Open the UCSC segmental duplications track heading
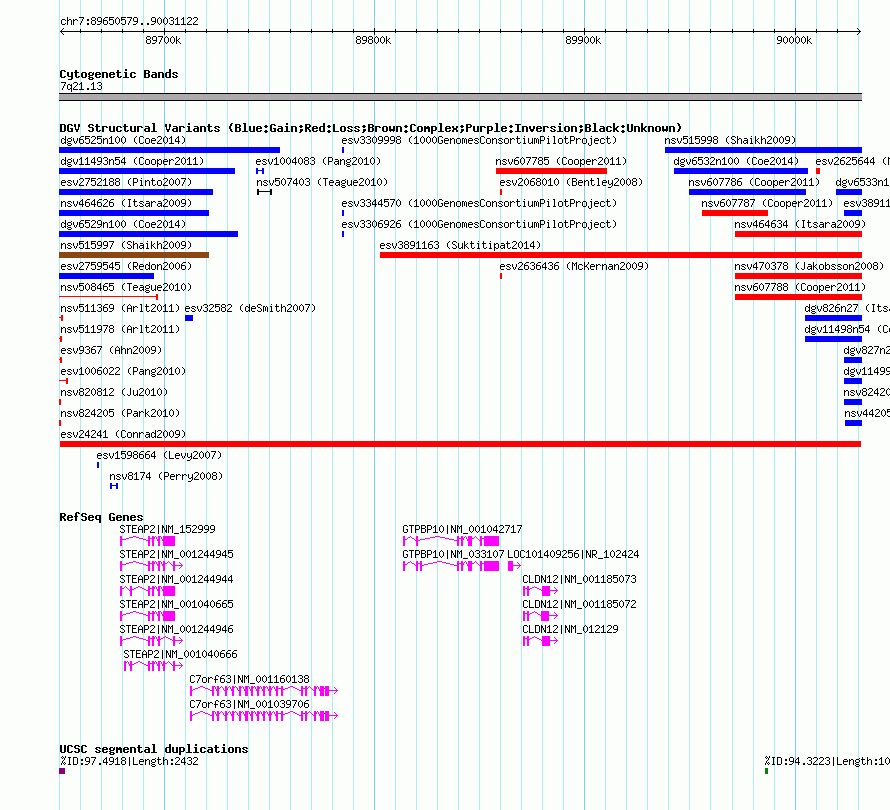The height and width of the screenshot is (810, 890). (154, 749)
